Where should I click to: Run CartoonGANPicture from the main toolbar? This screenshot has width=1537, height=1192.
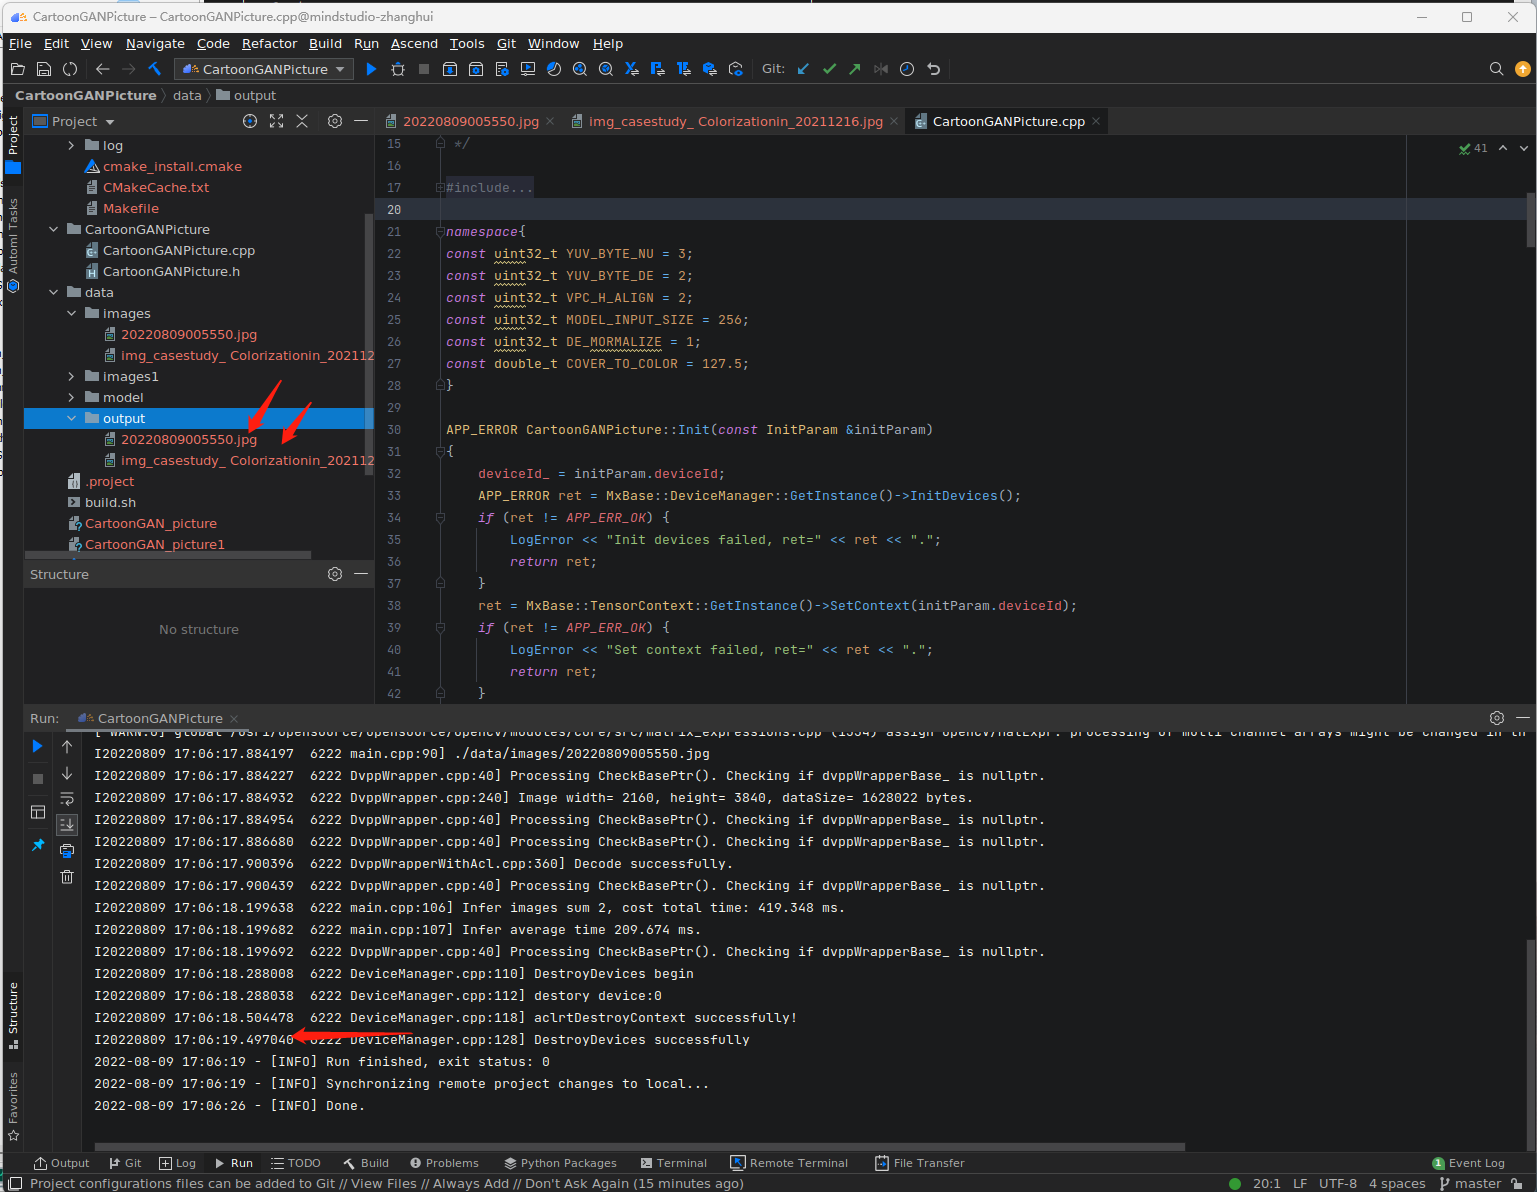[371, 69]
